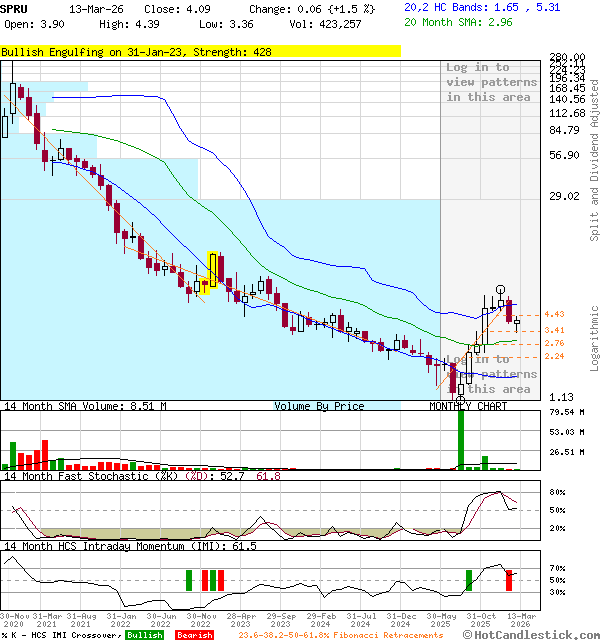
Task: Click the circle marker above the recent candle
Action: (501, 290)
